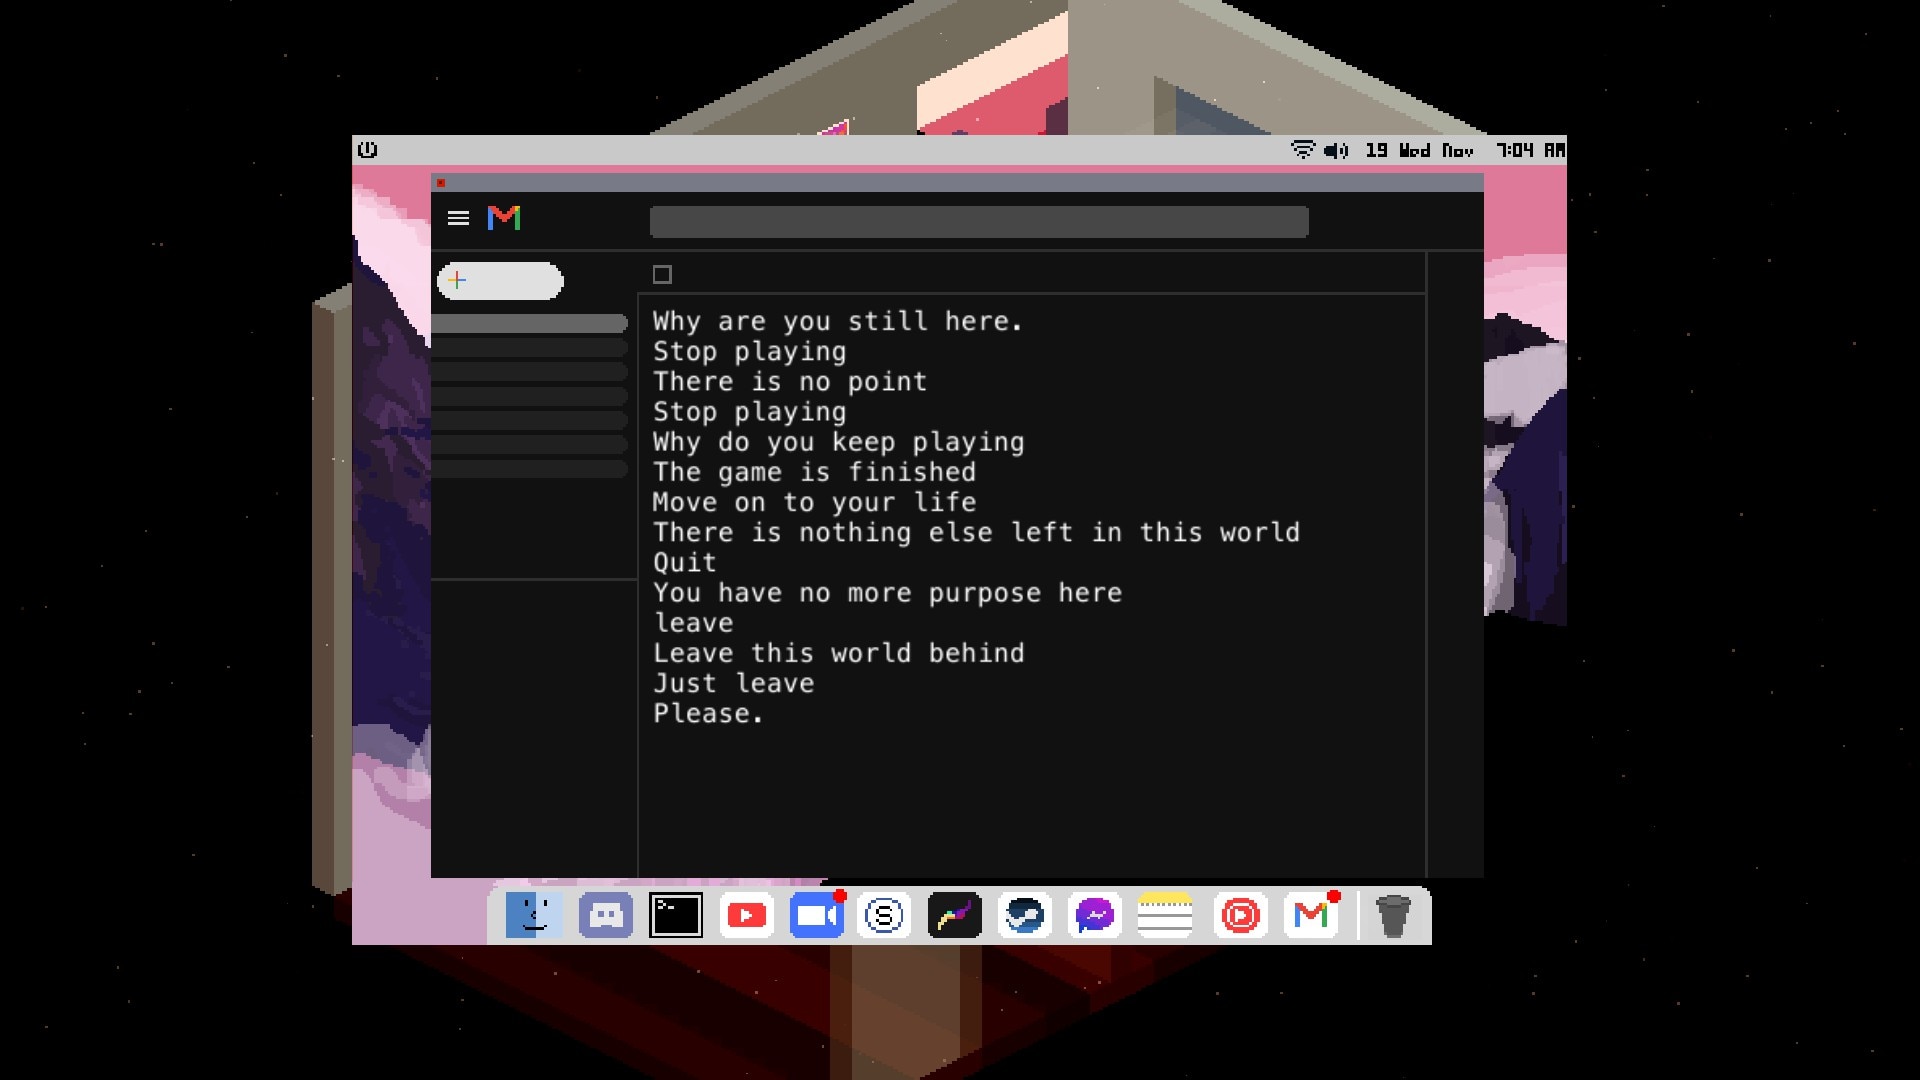Click the line 'Why are you still here.'
Image resolution: width=1920 pixels, height=1080 pixels.
pos(838,321)
